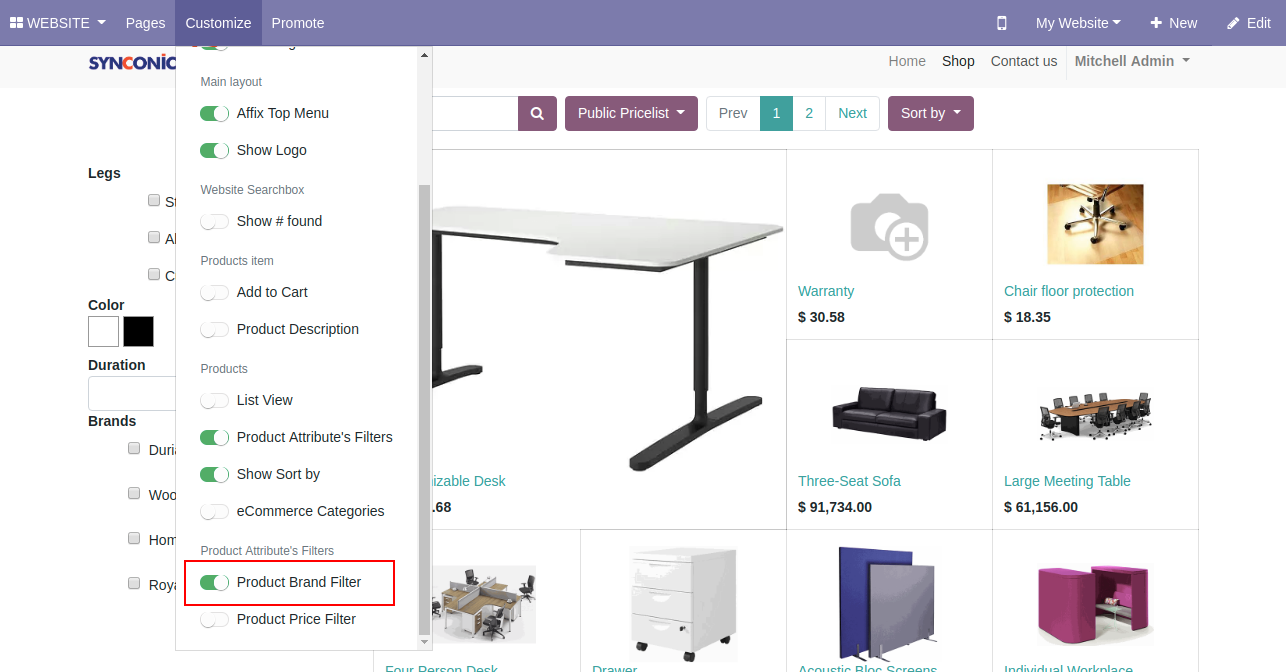Enable the Product Price Filter toggle
This screenshot has height=672, width=1286.
(214, 620)
